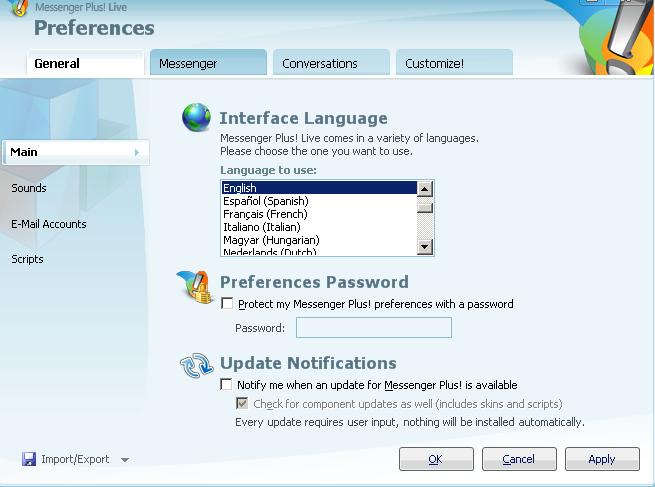Open the Conversations tab
The height and width of the screenshot is (487, 655).
point(330,63)
